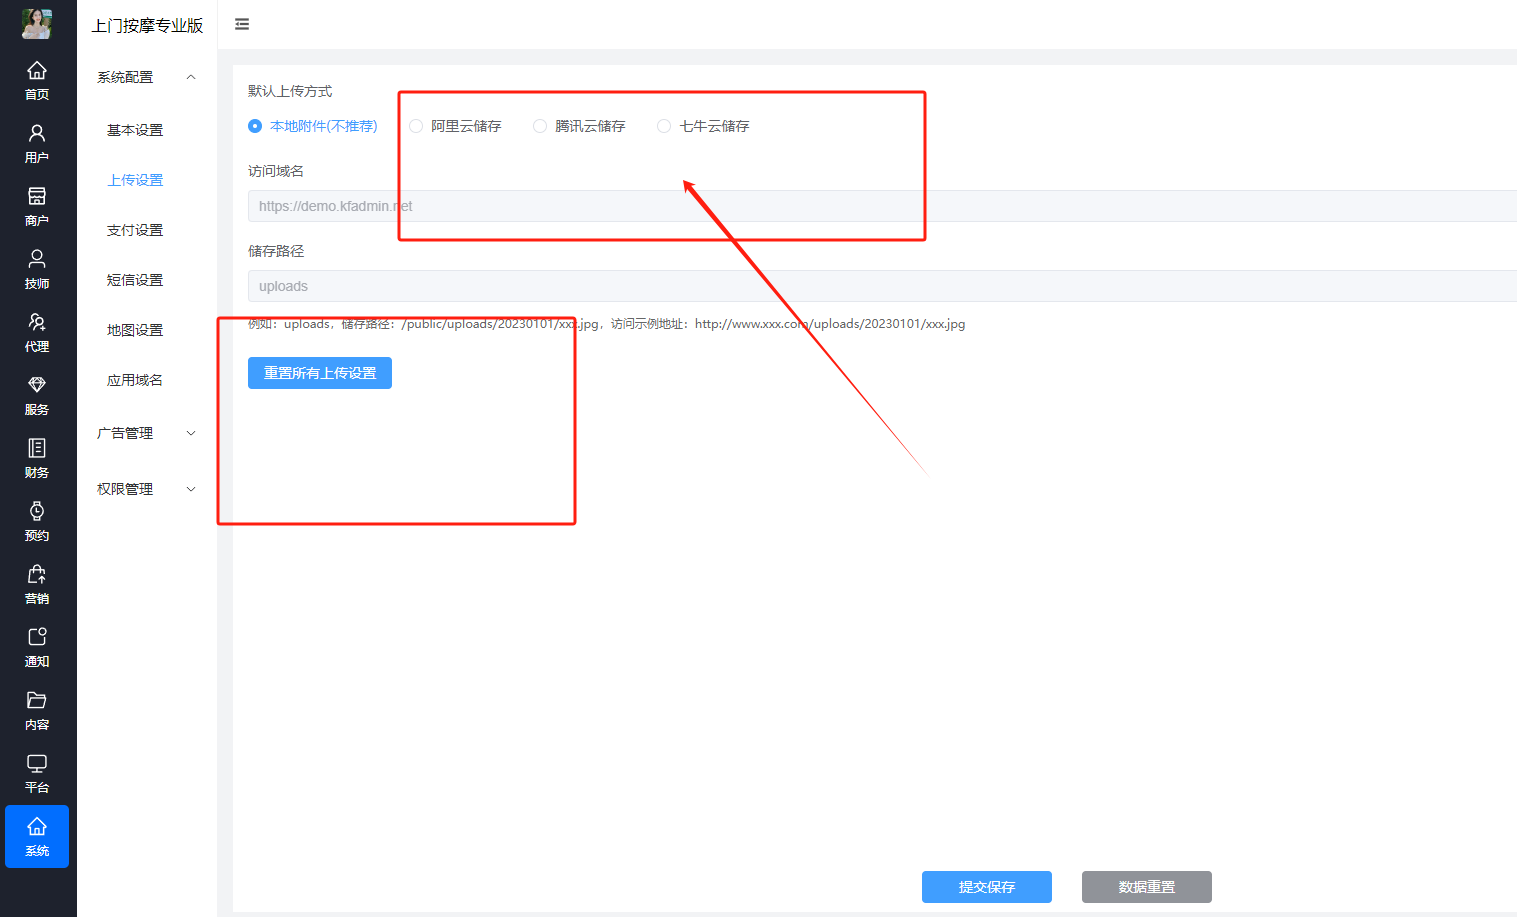Click the 访问域名 input field
Viewport: 1517px width, 917px height.
[882, 206]
